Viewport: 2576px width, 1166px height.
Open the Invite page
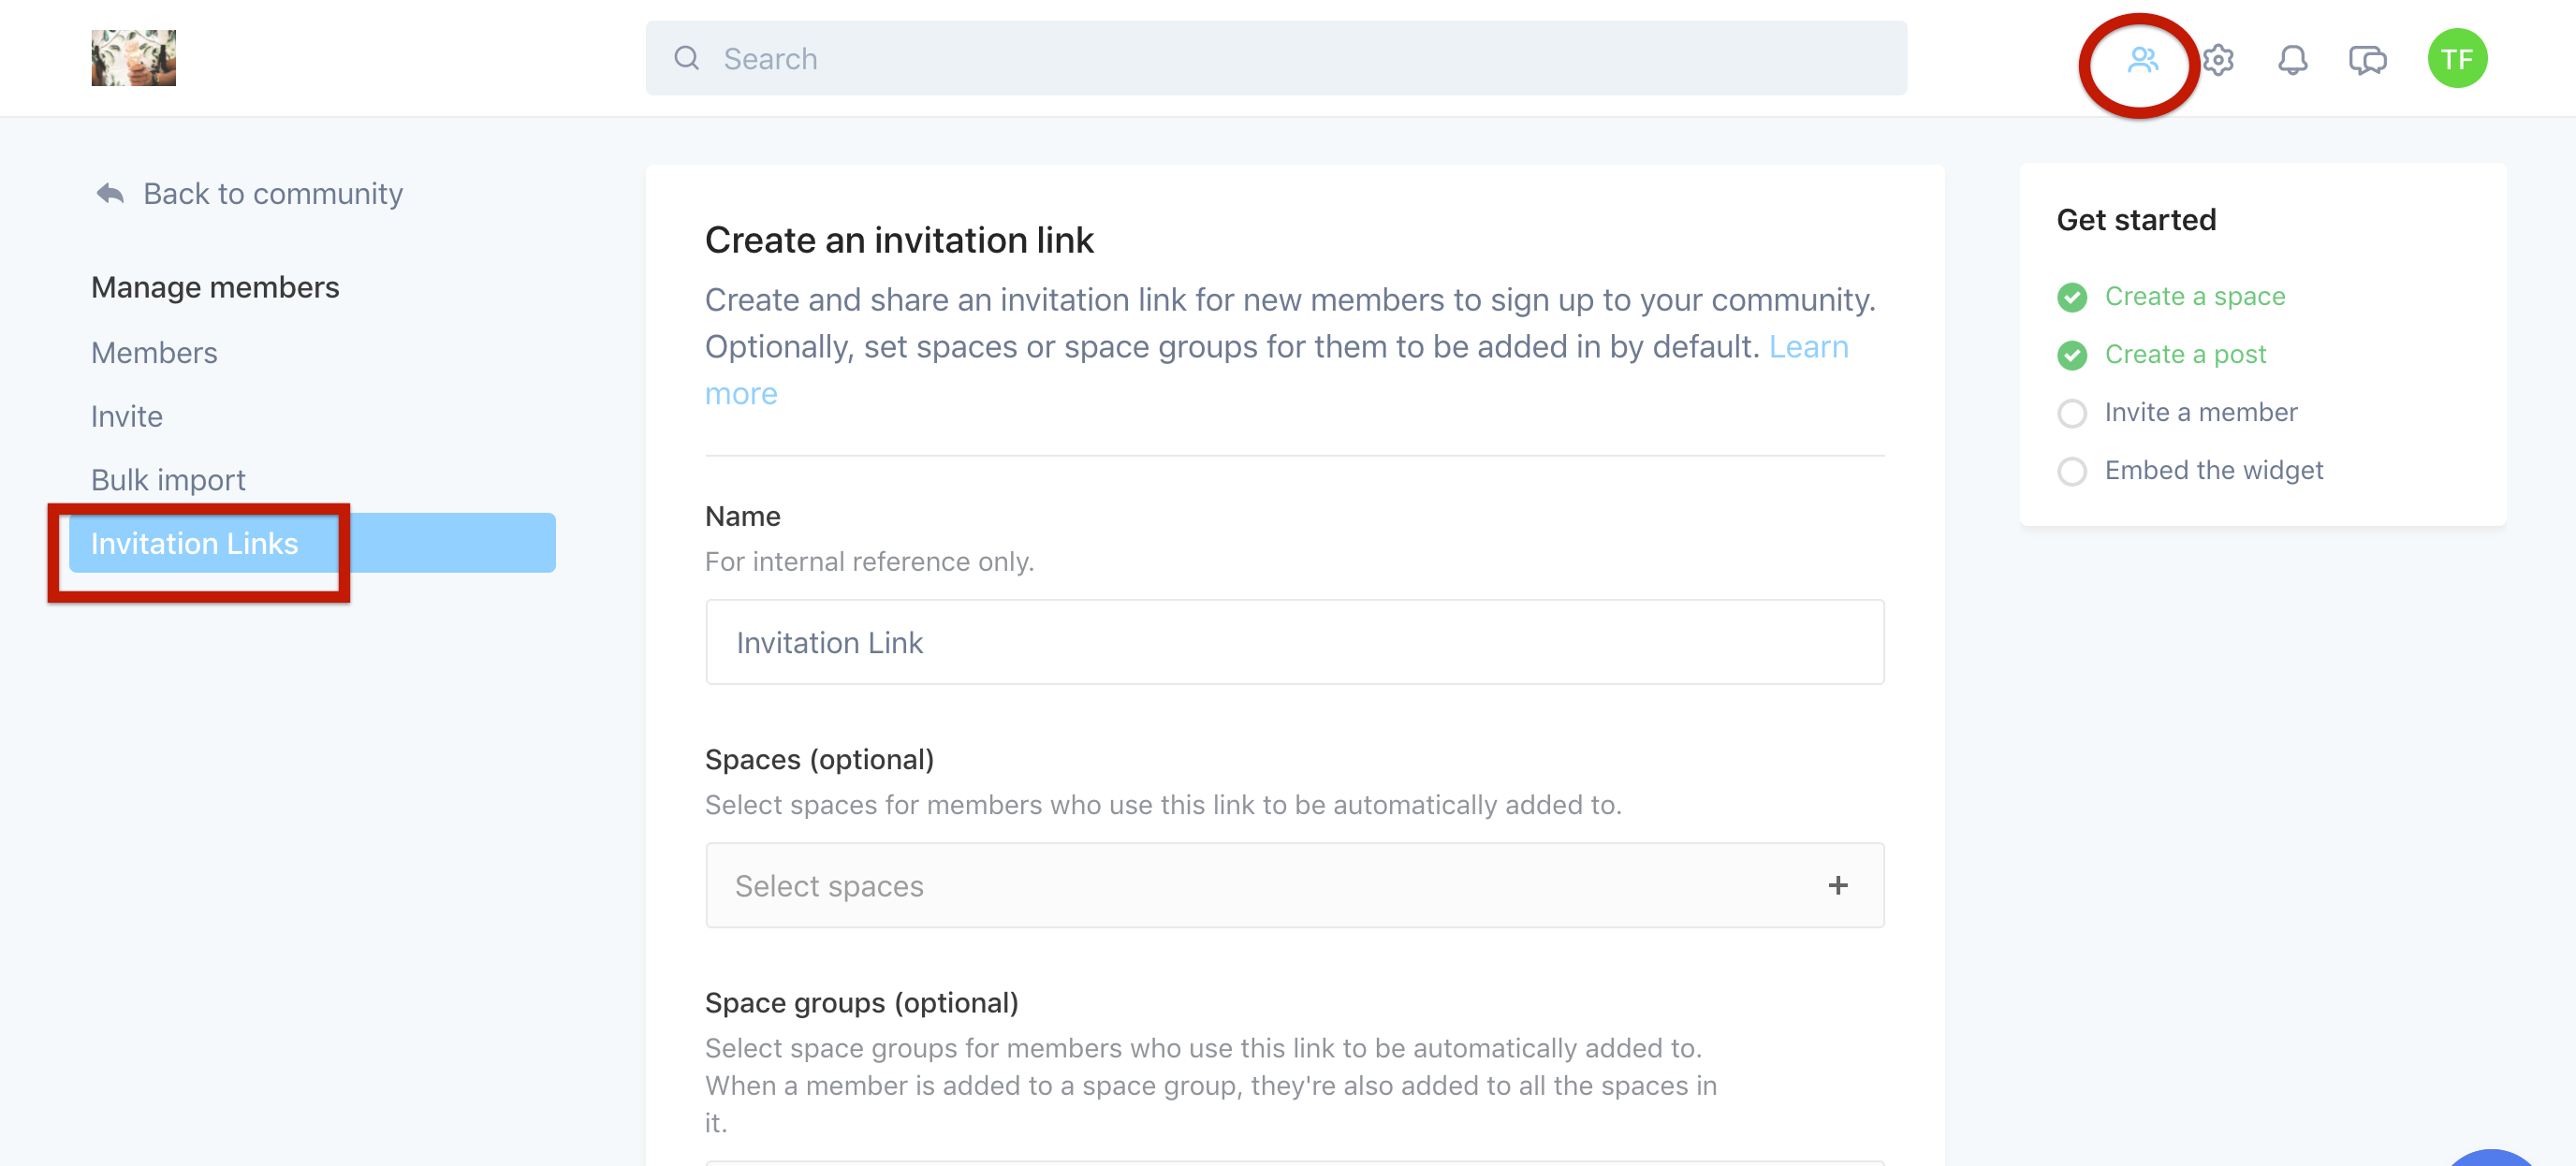[127, 416]
